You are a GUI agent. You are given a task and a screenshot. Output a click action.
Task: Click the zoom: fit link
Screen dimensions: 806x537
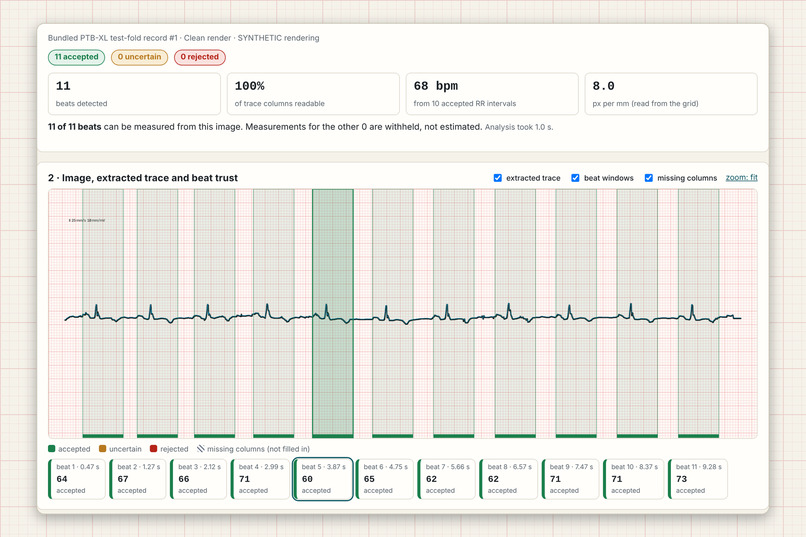coord(741,177)
